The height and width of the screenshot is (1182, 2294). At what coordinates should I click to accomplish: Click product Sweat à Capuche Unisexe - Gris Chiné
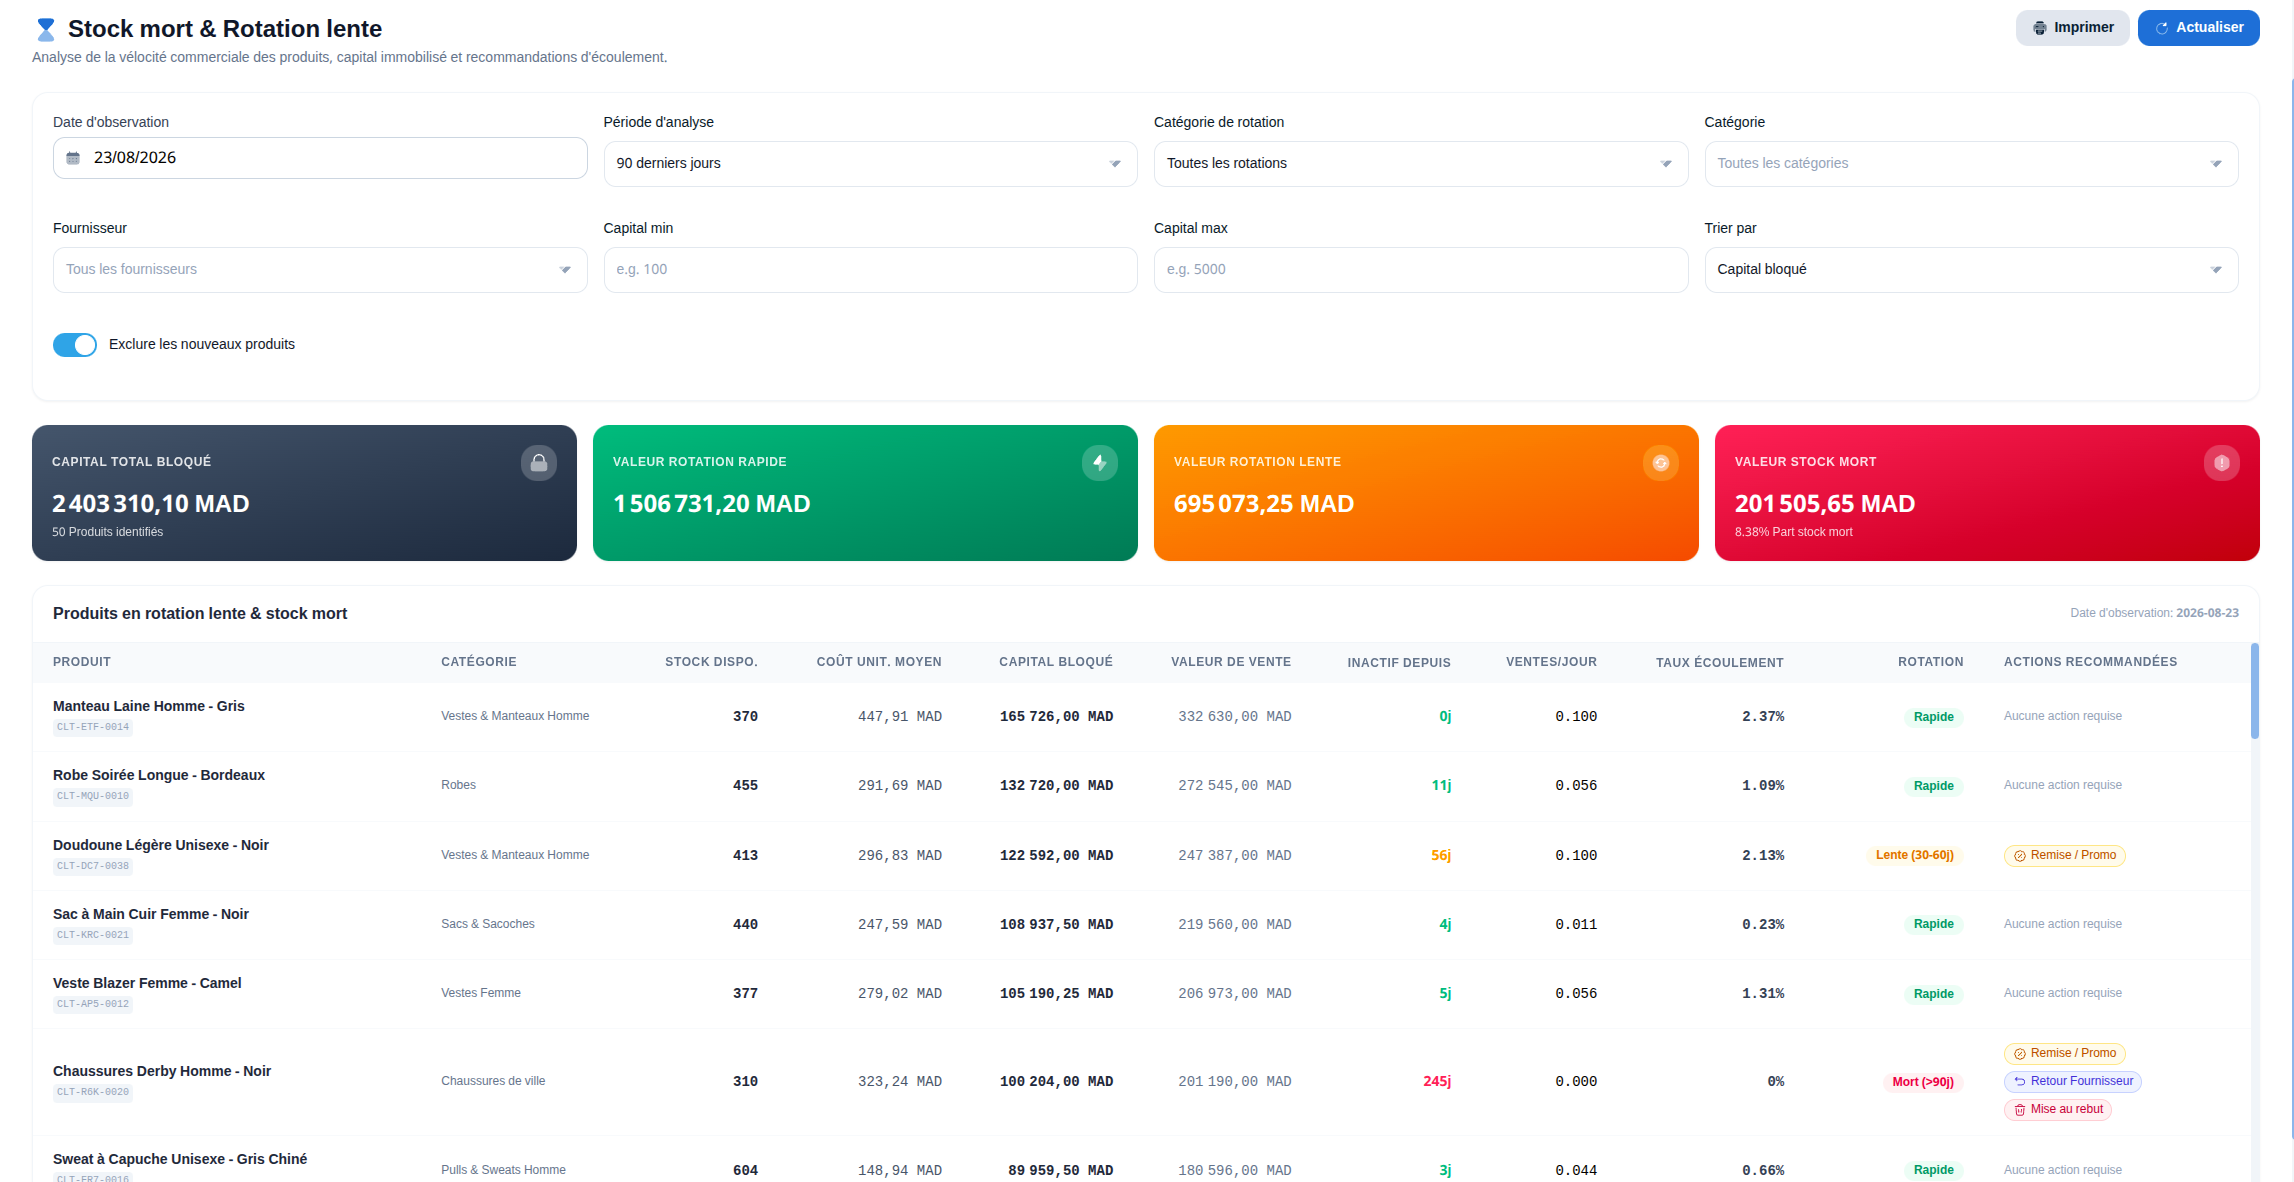[180, 1159]
